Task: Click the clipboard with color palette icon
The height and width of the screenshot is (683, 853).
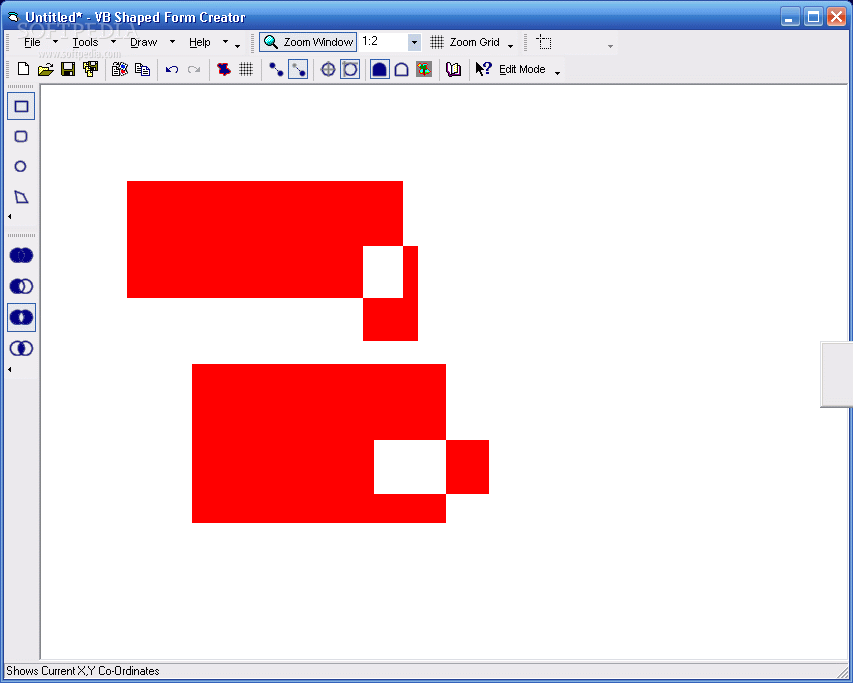Action: (x=120, y=69)
